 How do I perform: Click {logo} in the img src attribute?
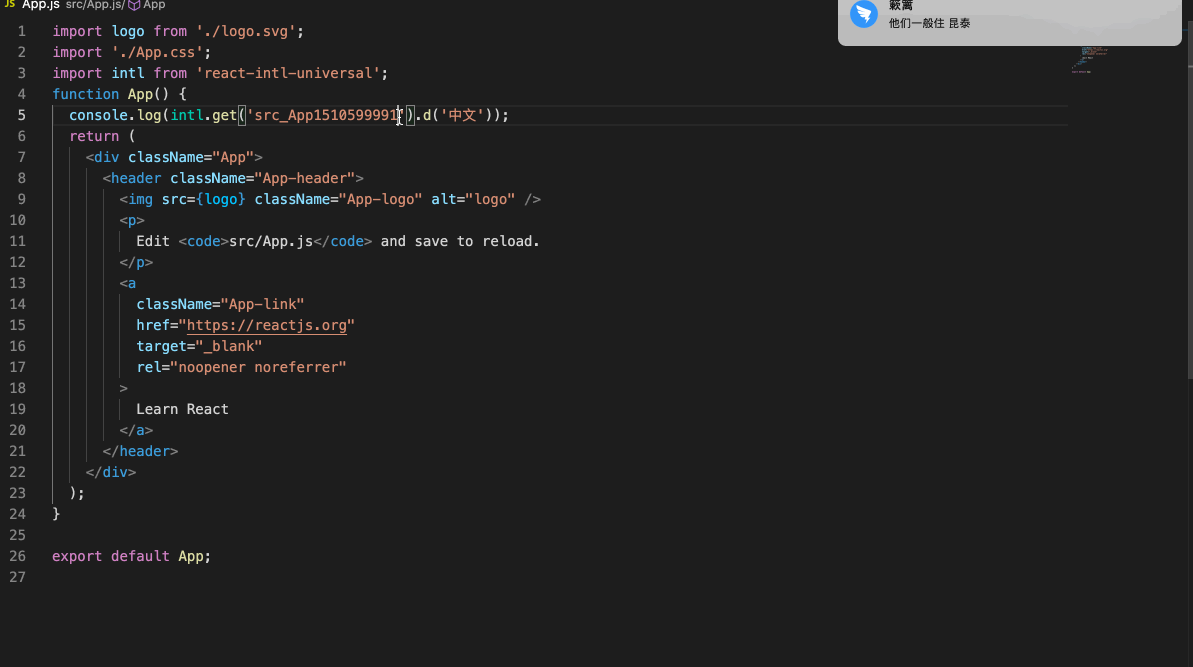pyautogui.click(x=221, y=199)
